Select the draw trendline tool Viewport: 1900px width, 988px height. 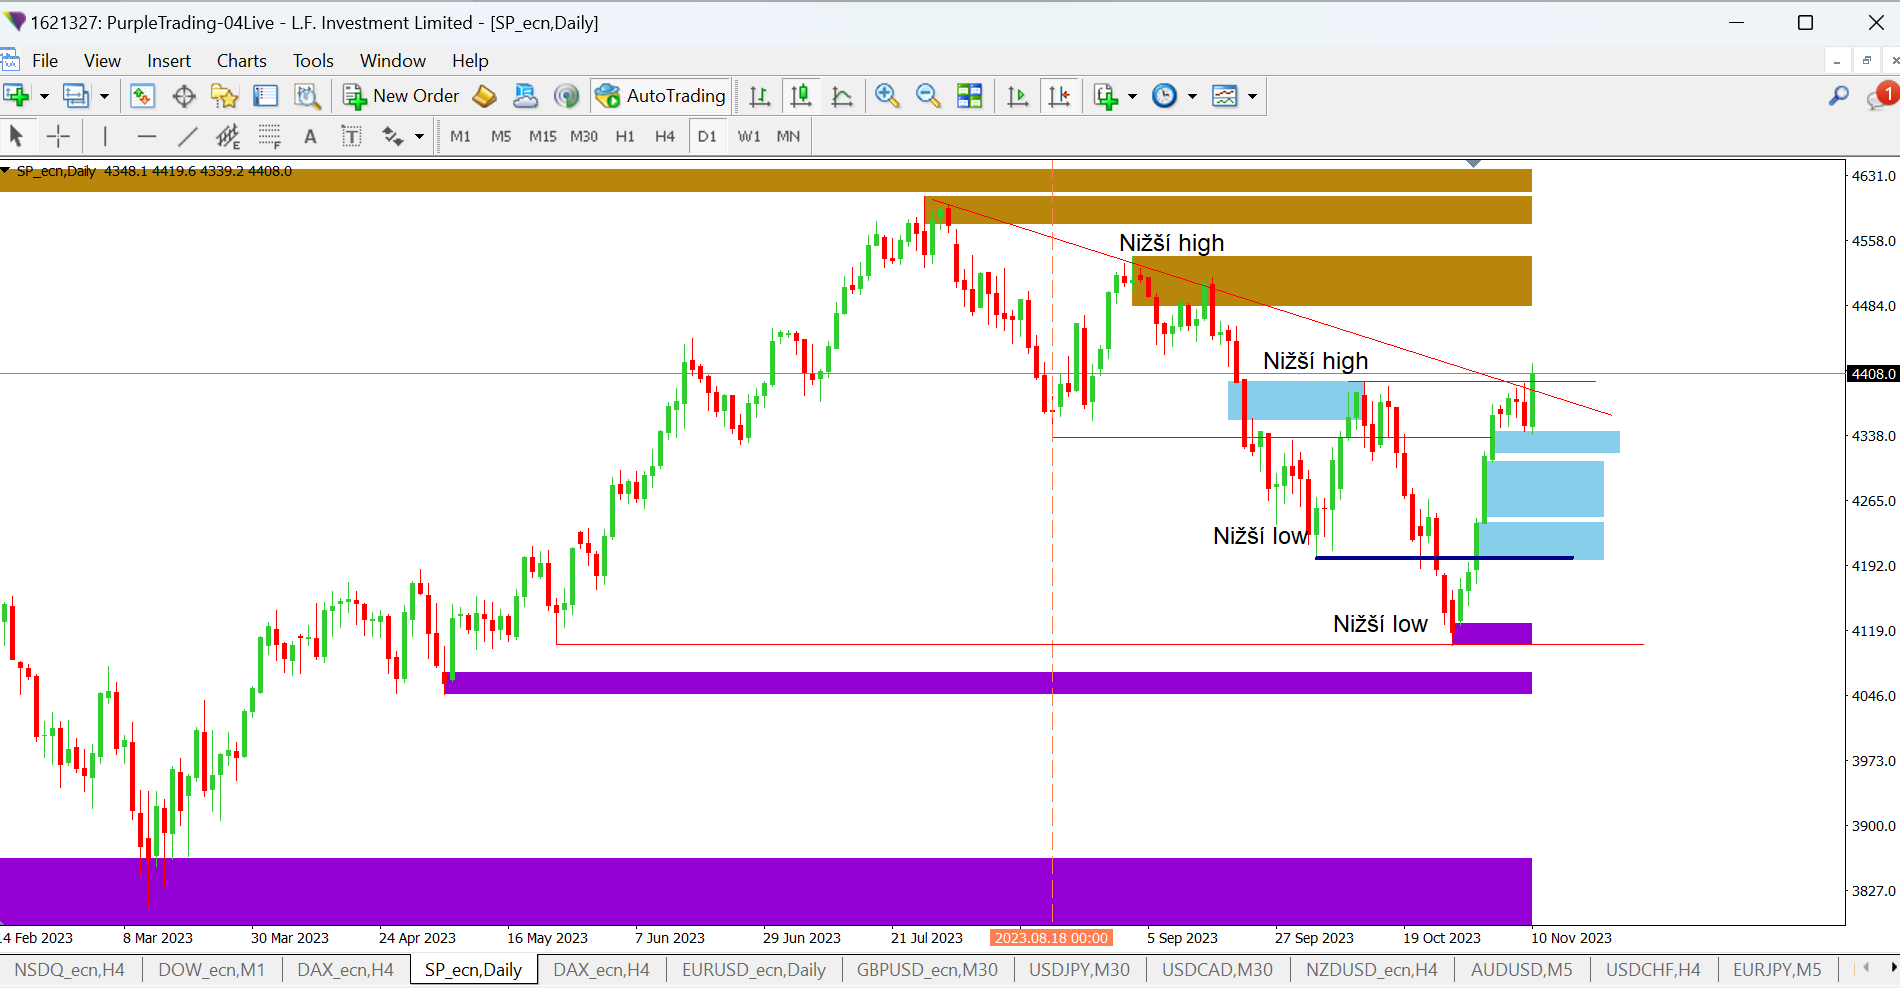click(187, 136)
